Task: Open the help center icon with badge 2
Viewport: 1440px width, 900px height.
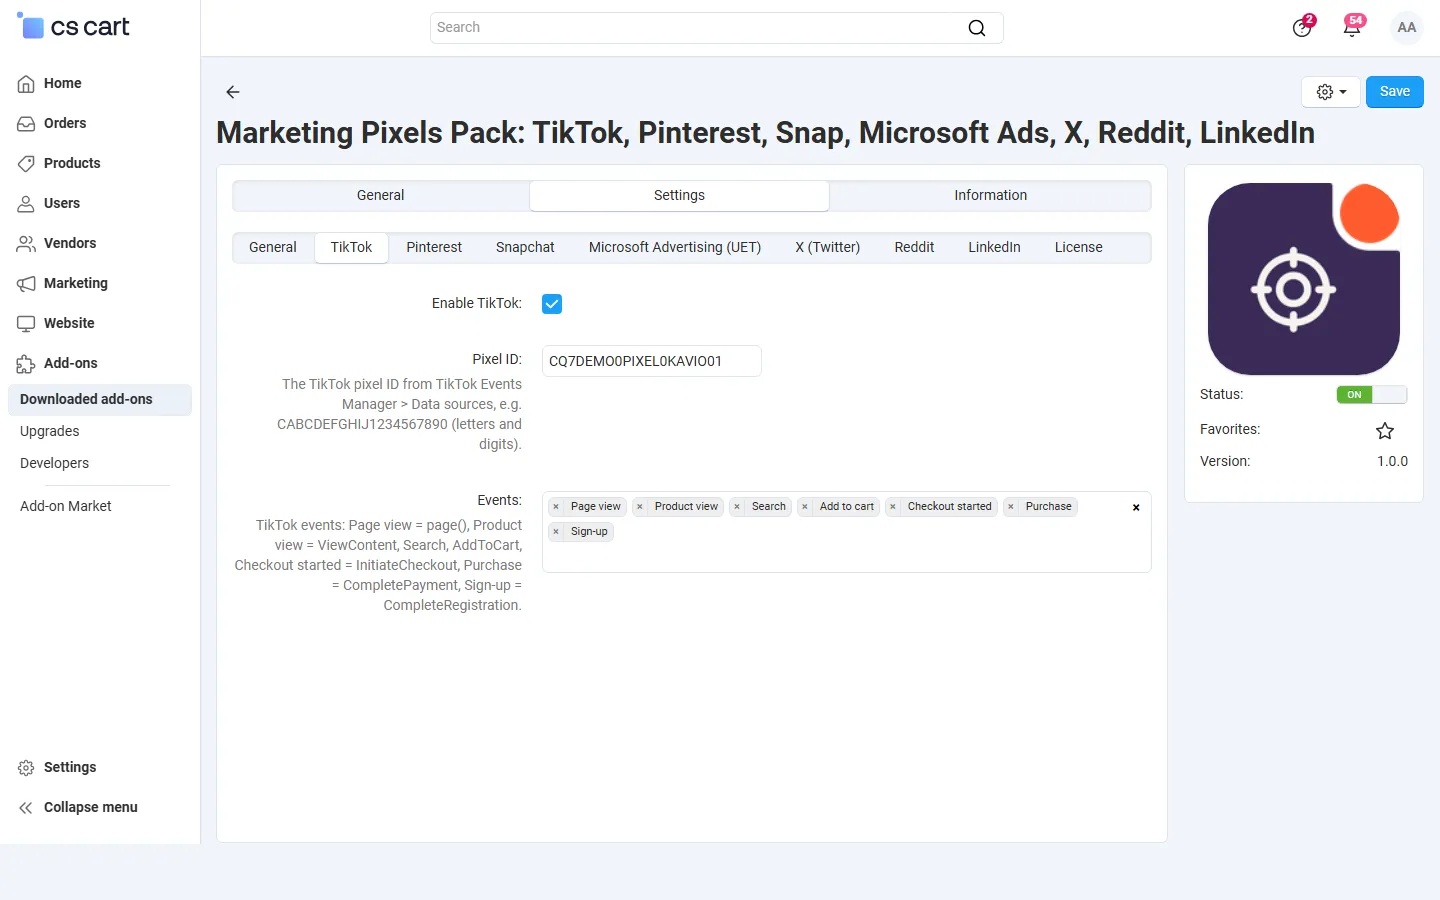Action: pyautogui.click(x=1302, y=27)
